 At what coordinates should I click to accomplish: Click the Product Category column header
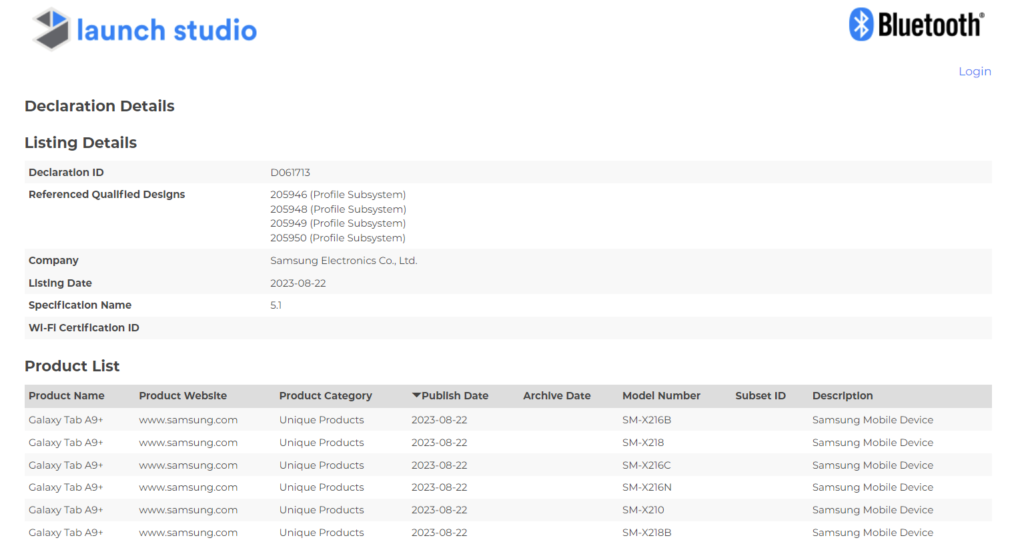coord(325,396)
